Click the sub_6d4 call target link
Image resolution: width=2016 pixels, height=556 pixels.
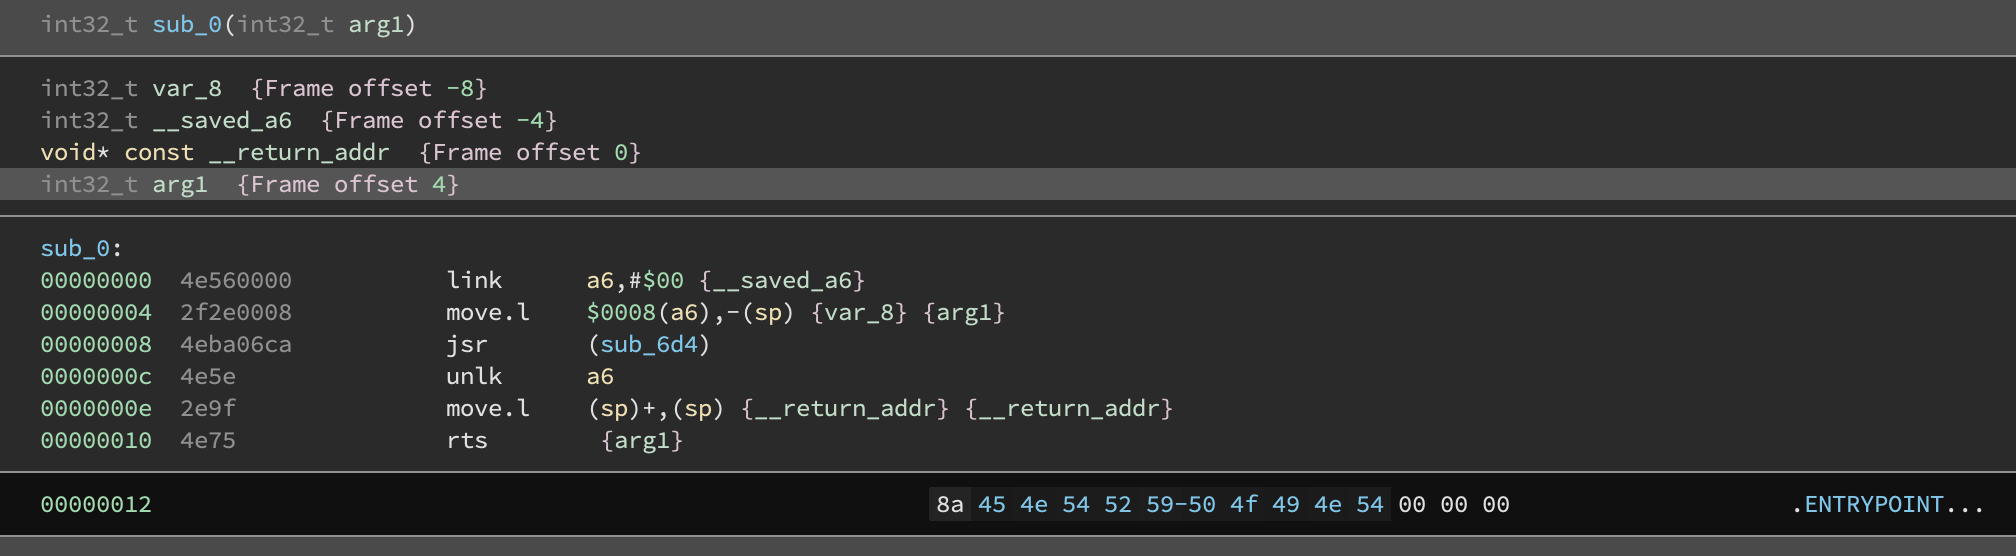pyautogui.click(x=648, y=345)
